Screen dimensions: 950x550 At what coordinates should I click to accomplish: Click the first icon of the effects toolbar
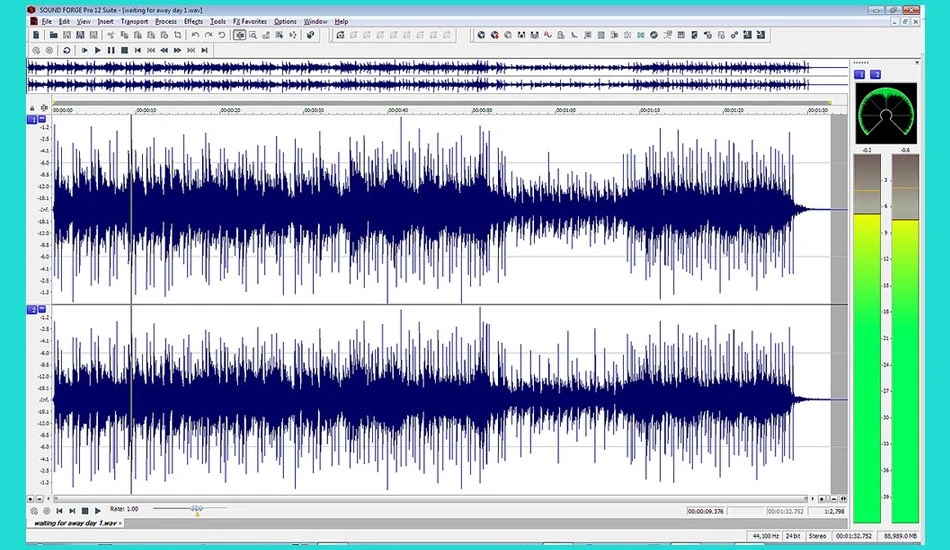coord(481,35)
